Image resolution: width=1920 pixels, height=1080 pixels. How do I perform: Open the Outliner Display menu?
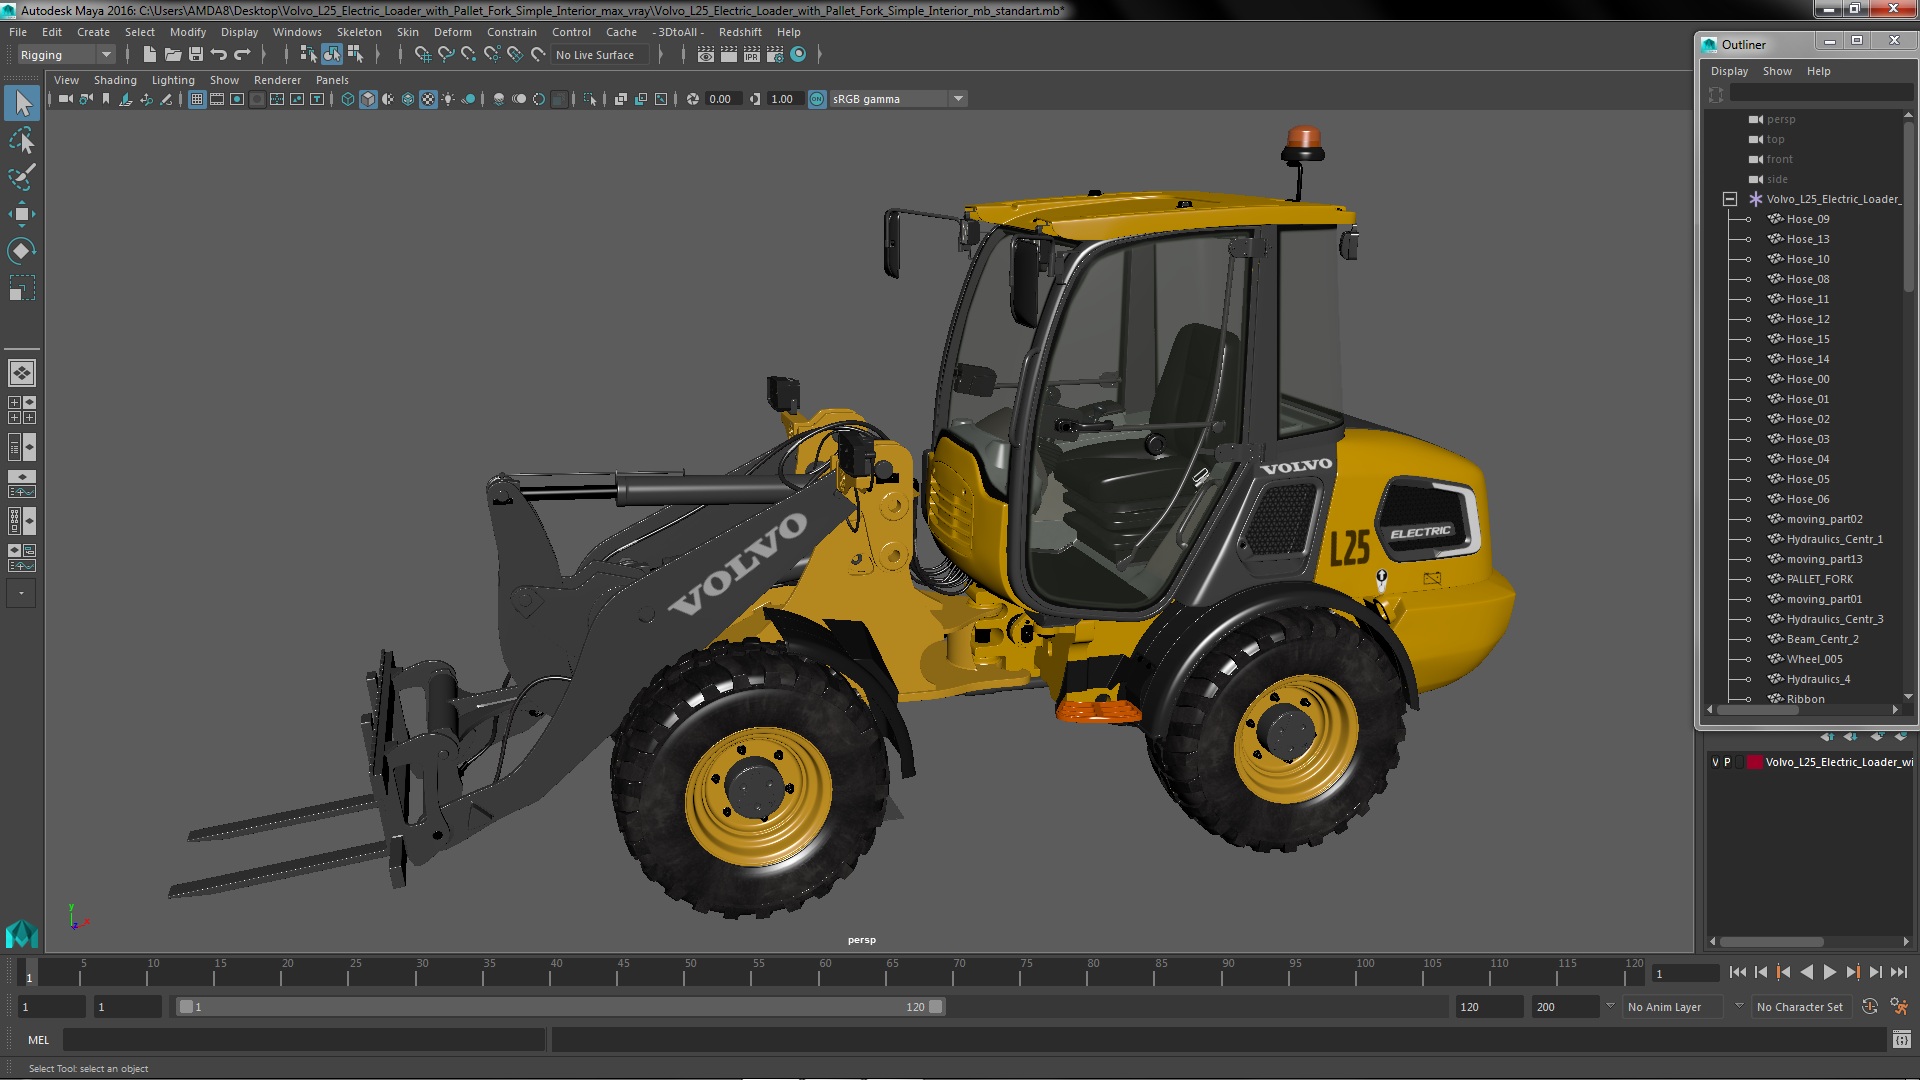1729,71
